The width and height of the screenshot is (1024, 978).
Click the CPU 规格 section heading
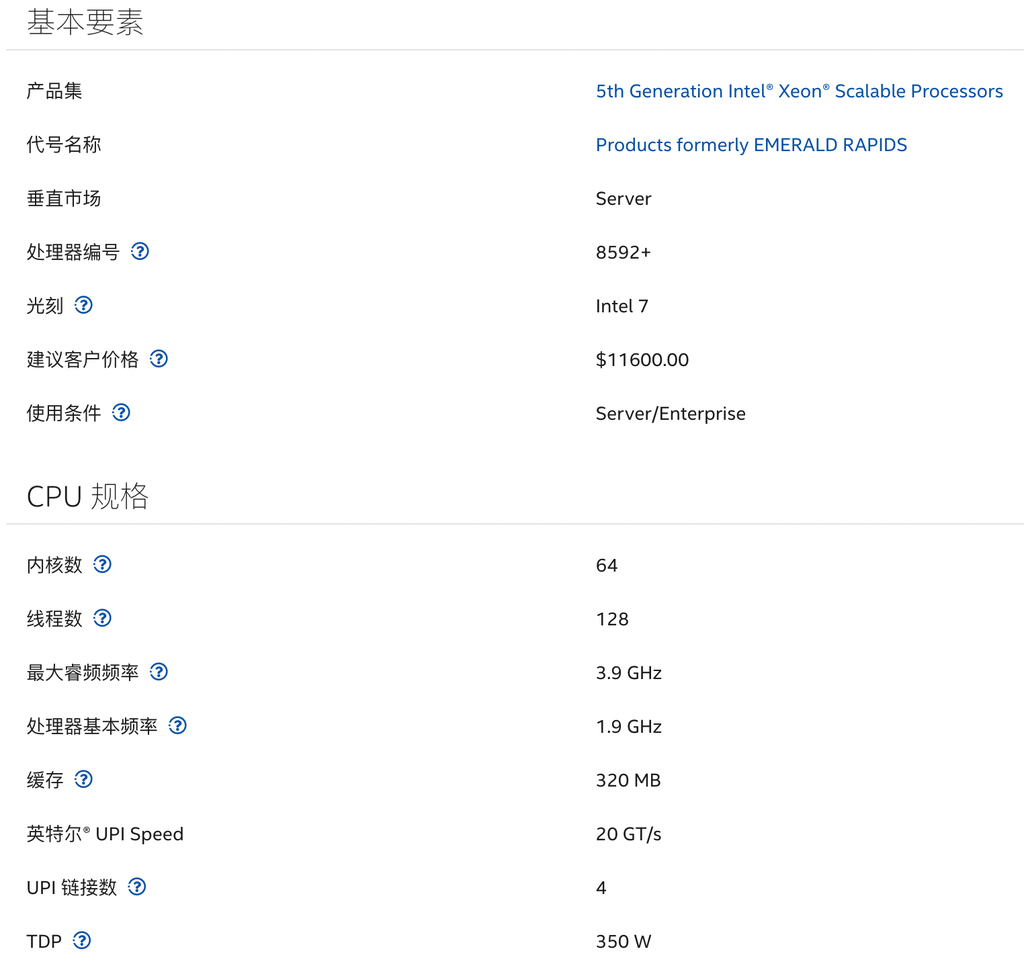click(88, 496)
